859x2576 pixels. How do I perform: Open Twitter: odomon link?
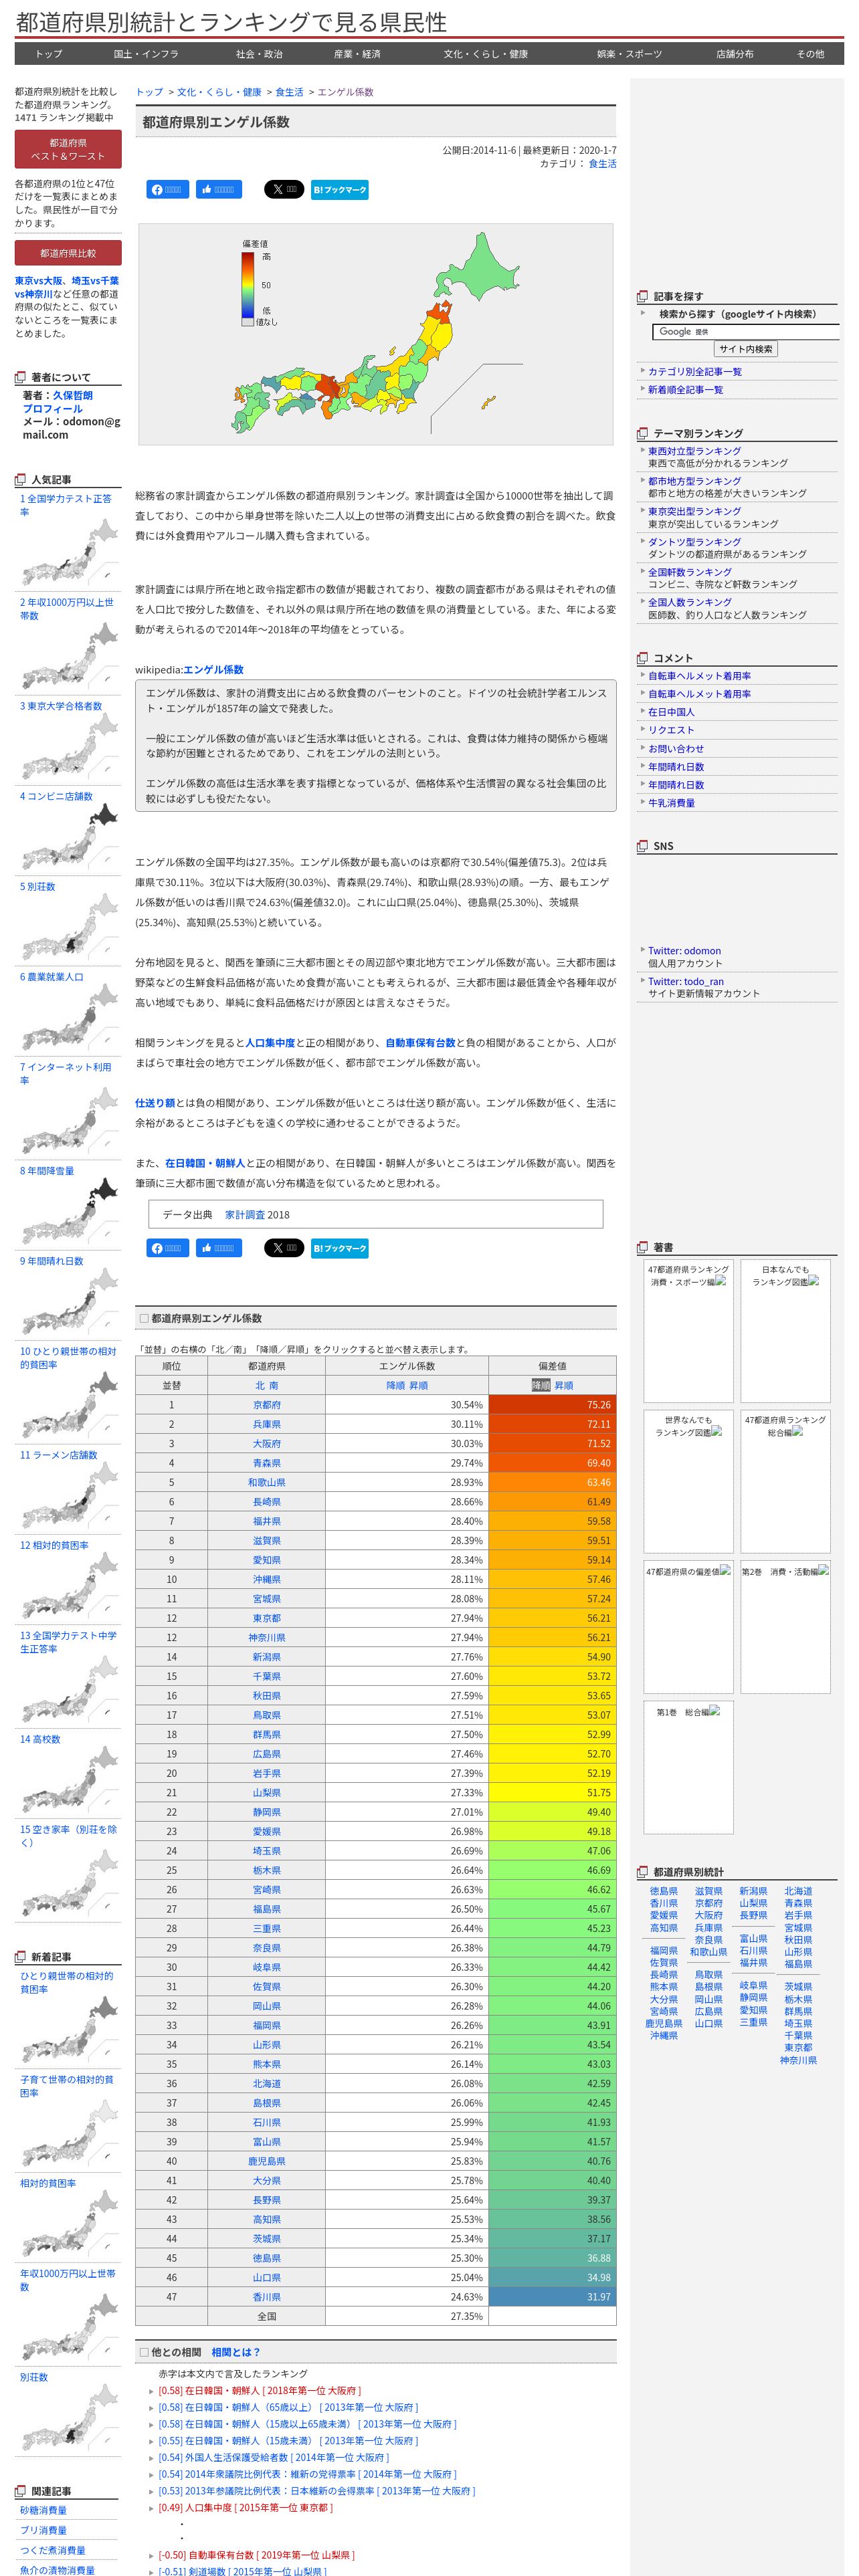click(x=684, y=951)
